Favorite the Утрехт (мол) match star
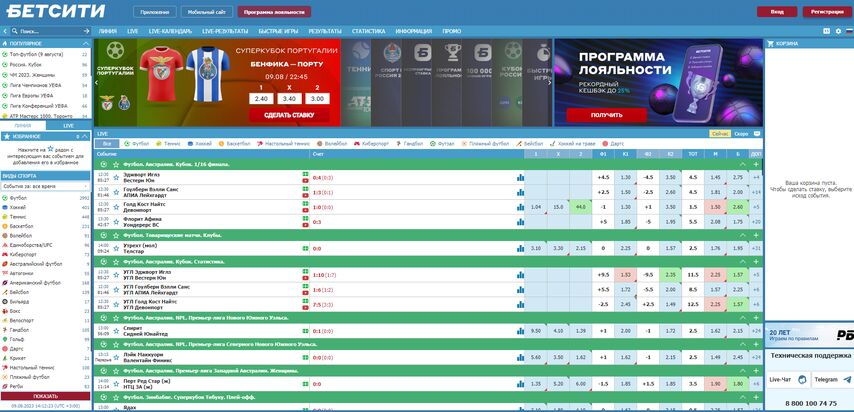This screenshot has width=854, height=412. click(x=116, y=249)
